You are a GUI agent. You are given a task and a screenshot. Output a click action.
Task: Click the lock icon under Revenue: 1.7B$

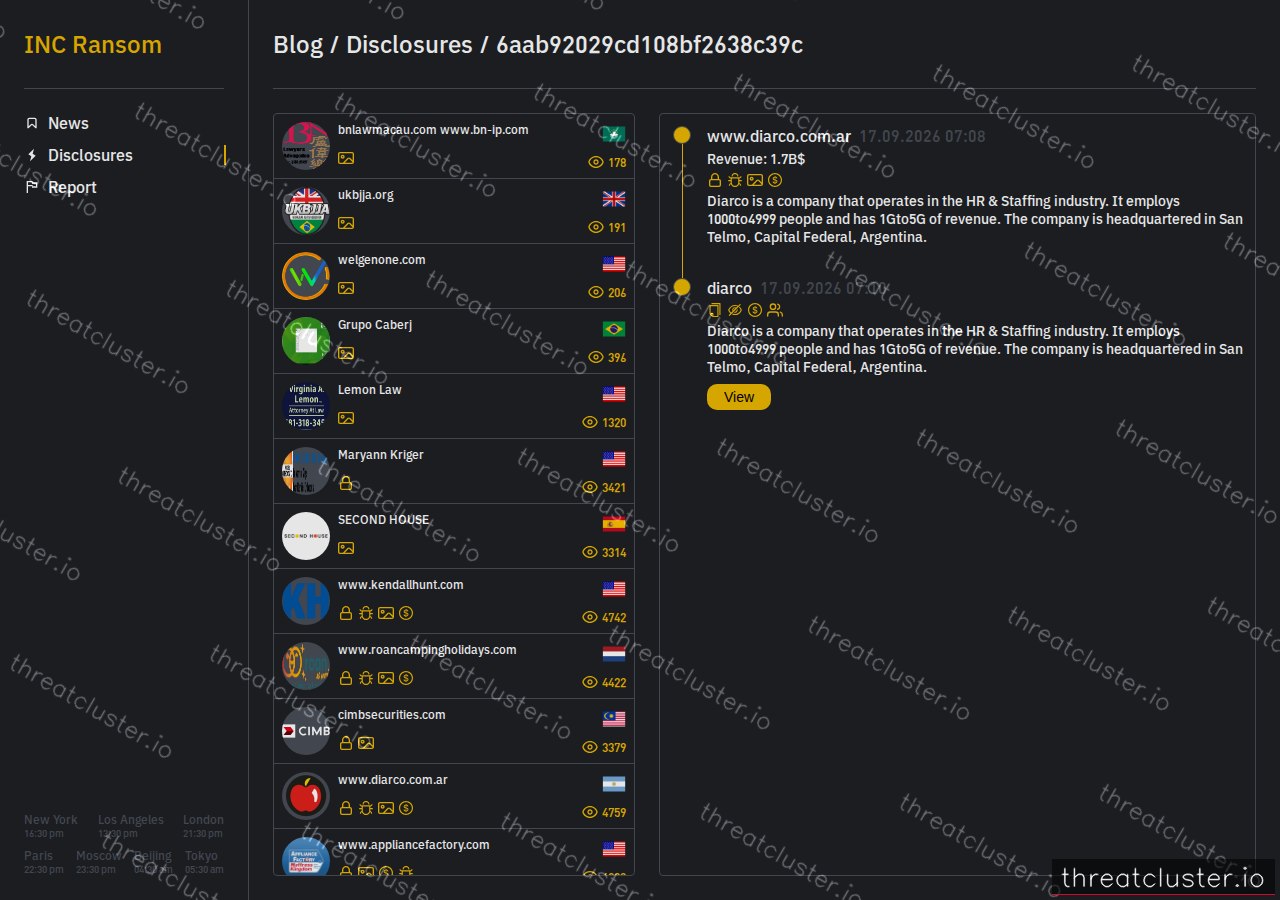click(x=715, y=181)
